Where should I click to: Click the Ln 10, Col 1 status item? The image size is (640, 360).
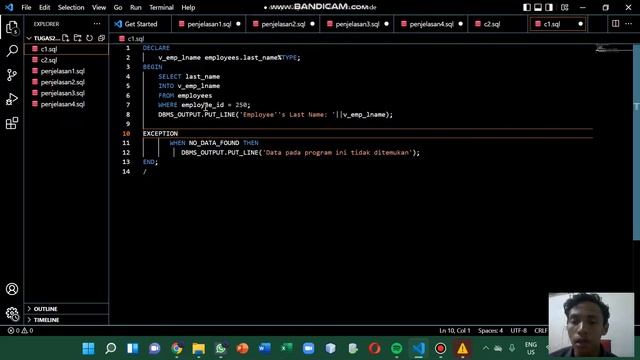pyautogui.click(x=455, y=331)
